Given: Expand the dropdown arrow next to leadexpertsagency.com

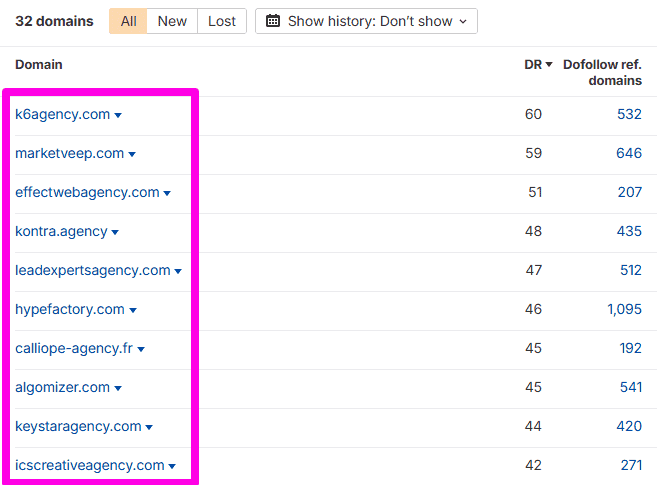Looking at the screenshot, I should point(178,271).
